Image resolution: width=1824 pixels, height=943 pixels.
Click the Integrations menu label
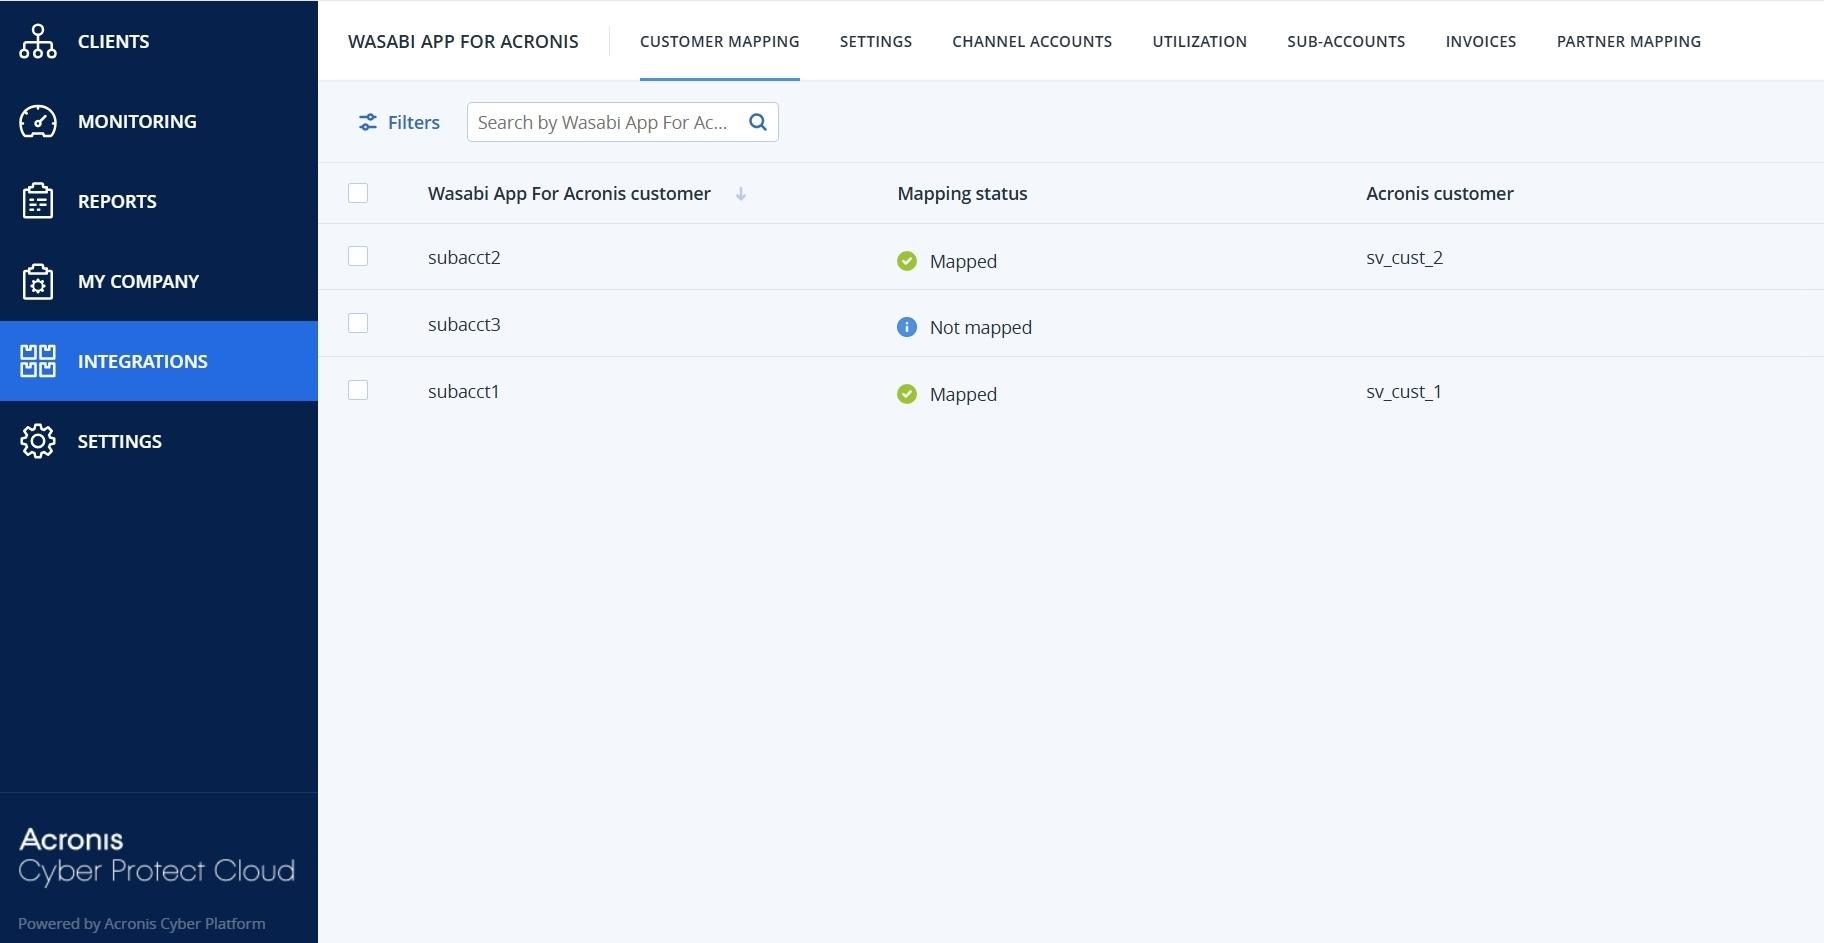click(x=143, y=361)
